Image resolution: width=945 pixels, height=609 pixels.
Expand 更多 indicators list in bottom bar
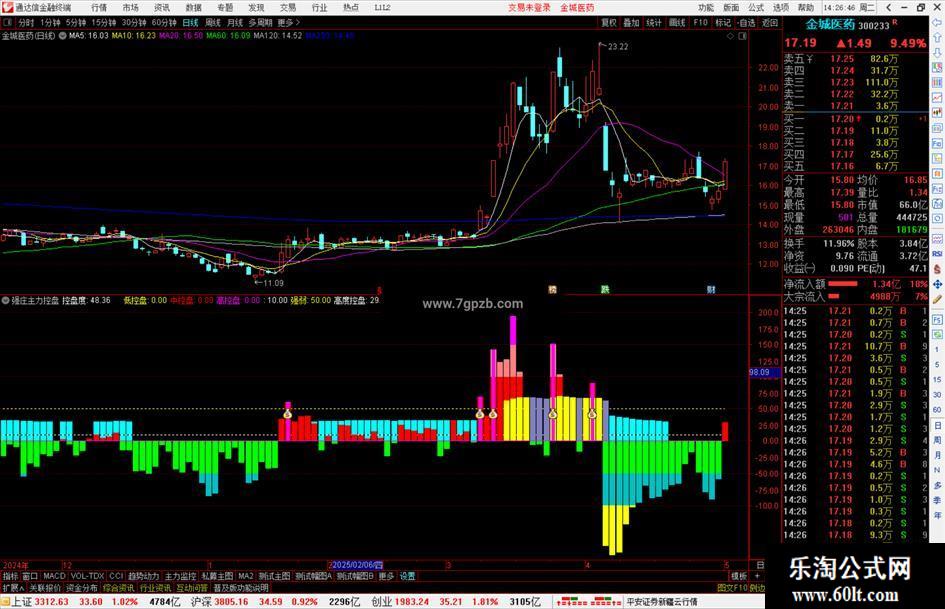[386, 576]
